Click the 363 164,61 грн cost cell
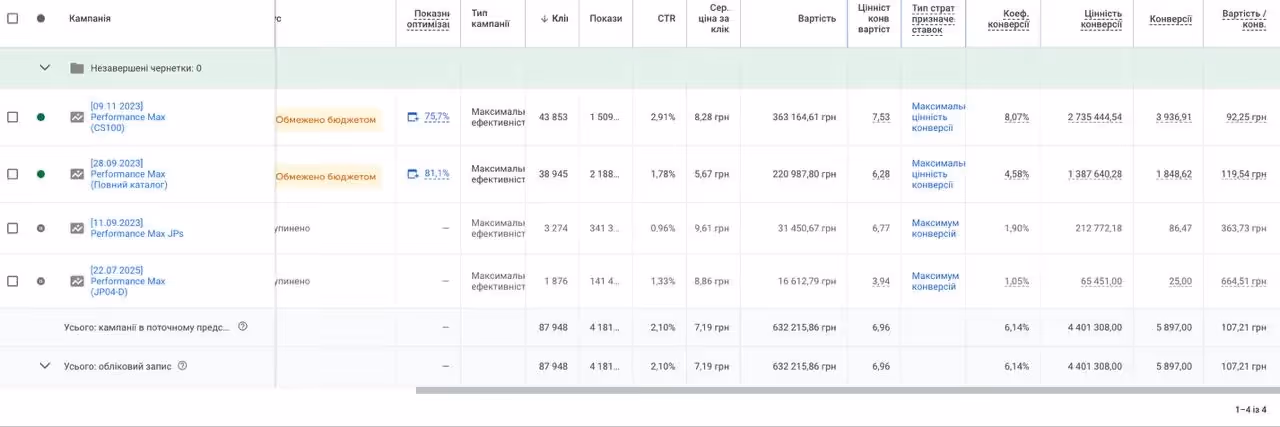The width and height of the screenshot is (1280, 427). coord(804,117)
